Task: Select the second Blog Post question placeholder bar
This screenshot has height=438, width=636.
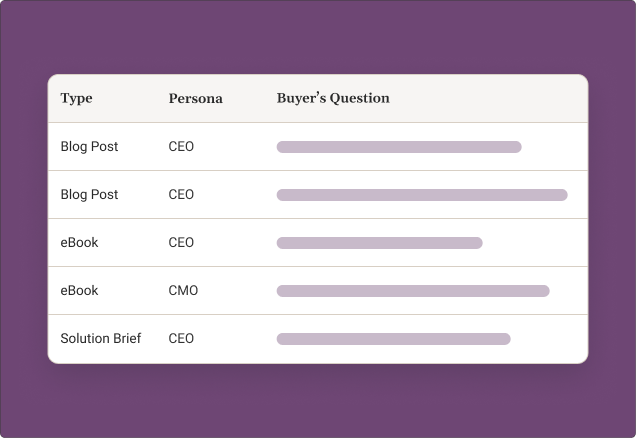Action: (x=422, y=195)
